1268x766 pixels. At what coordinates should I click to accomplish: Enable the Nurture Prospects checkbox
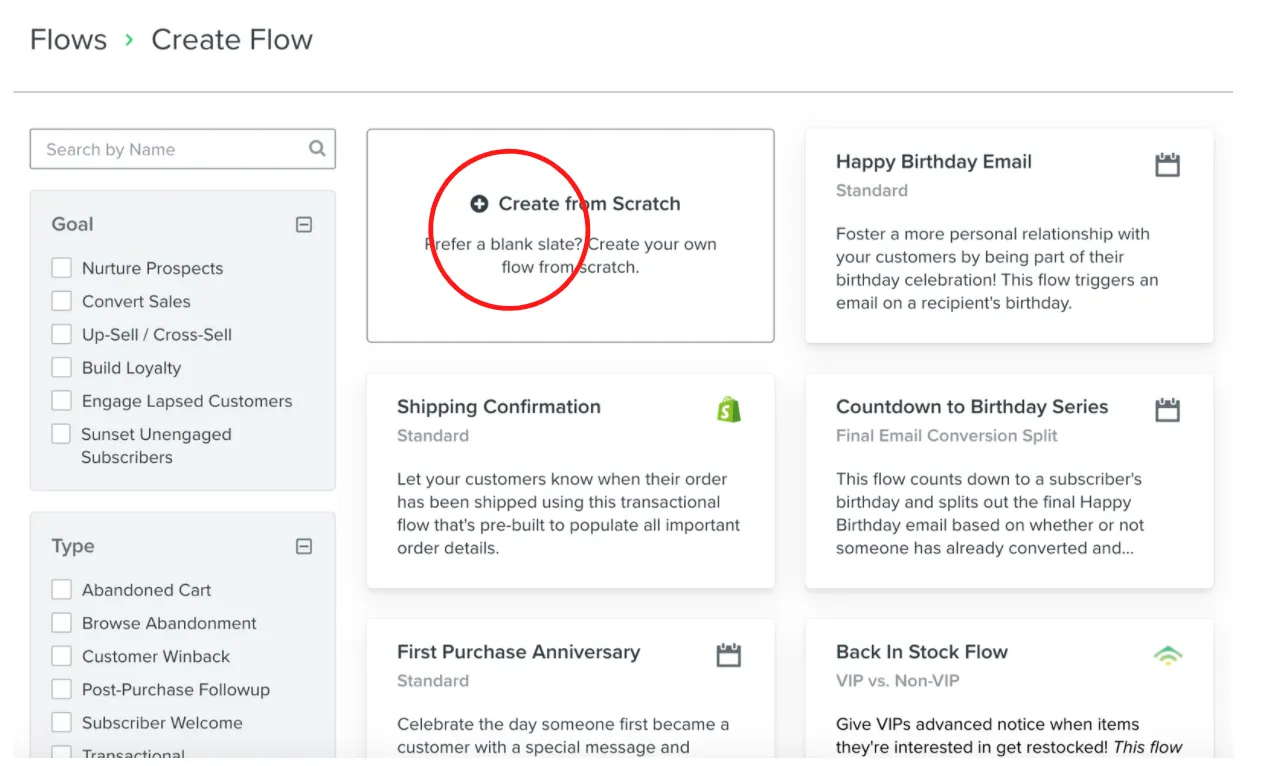point(62,268)
